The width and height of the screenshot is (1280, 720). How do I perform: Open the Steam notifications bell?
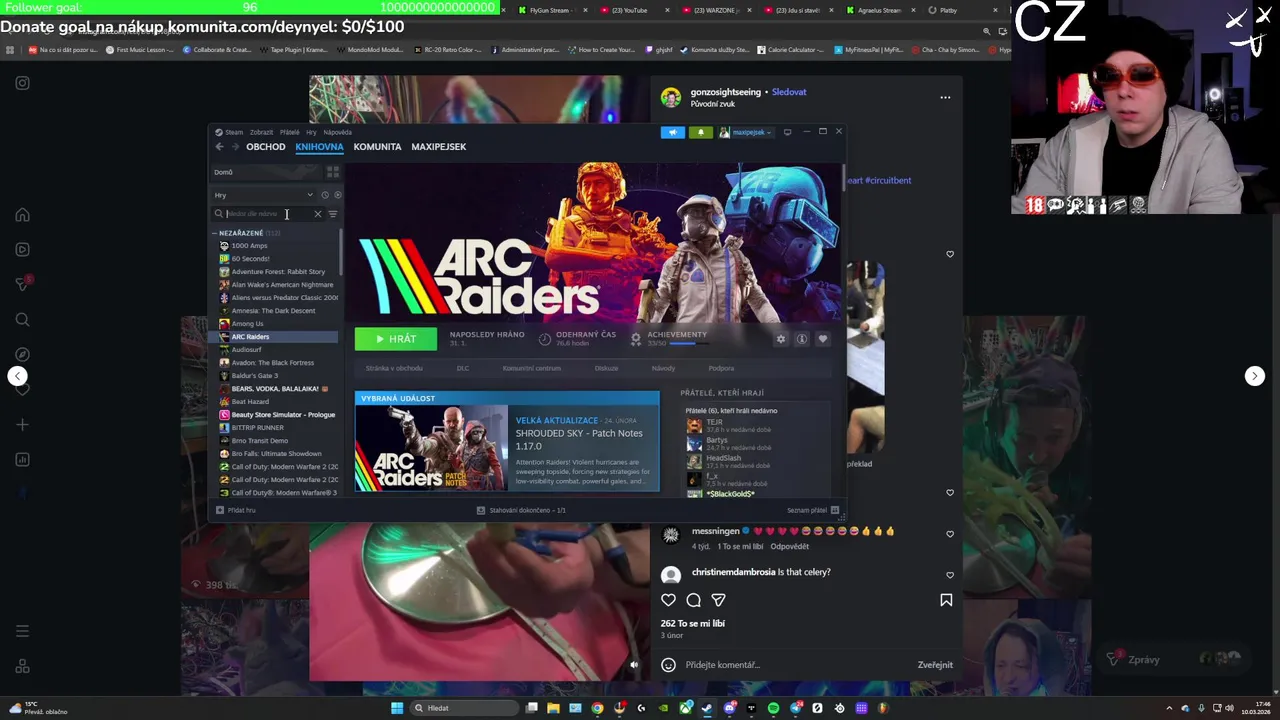[701, 132]
